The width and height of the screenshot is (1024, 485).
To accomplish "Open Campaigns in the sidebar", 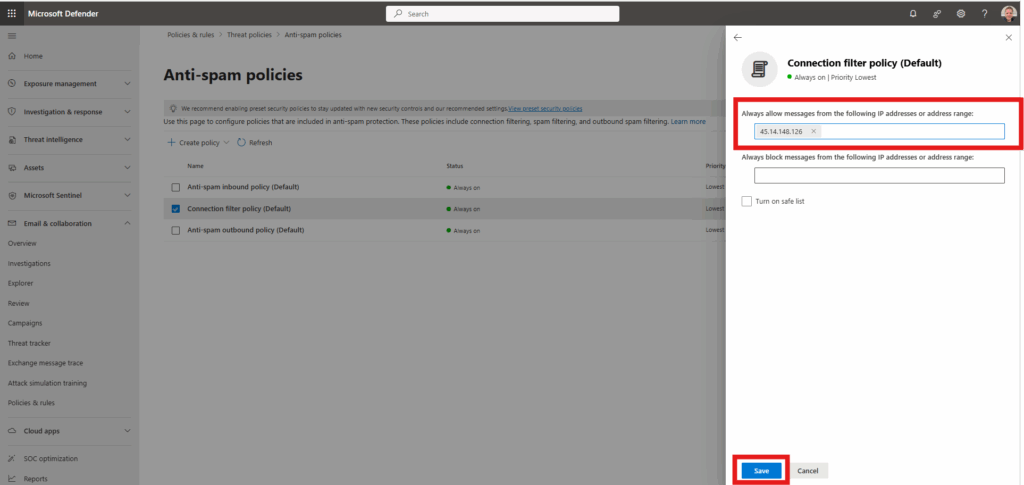I will point(25,323).
